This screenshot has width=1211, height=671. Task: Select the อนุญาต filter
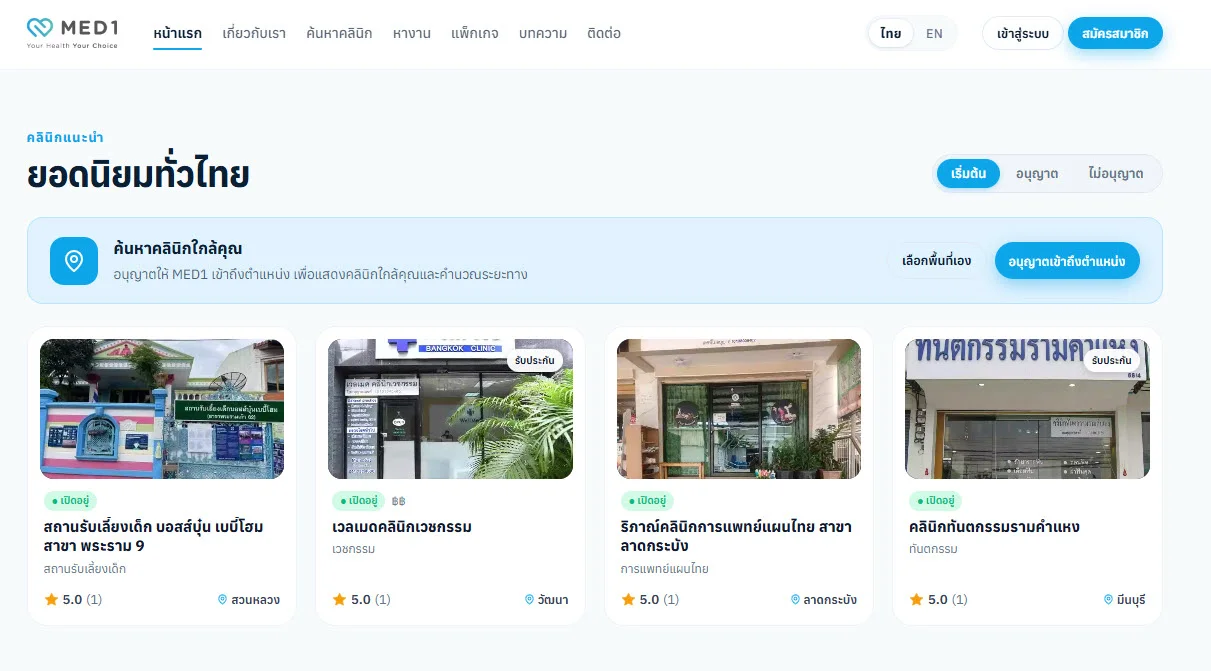click(x=1037, y=173)
